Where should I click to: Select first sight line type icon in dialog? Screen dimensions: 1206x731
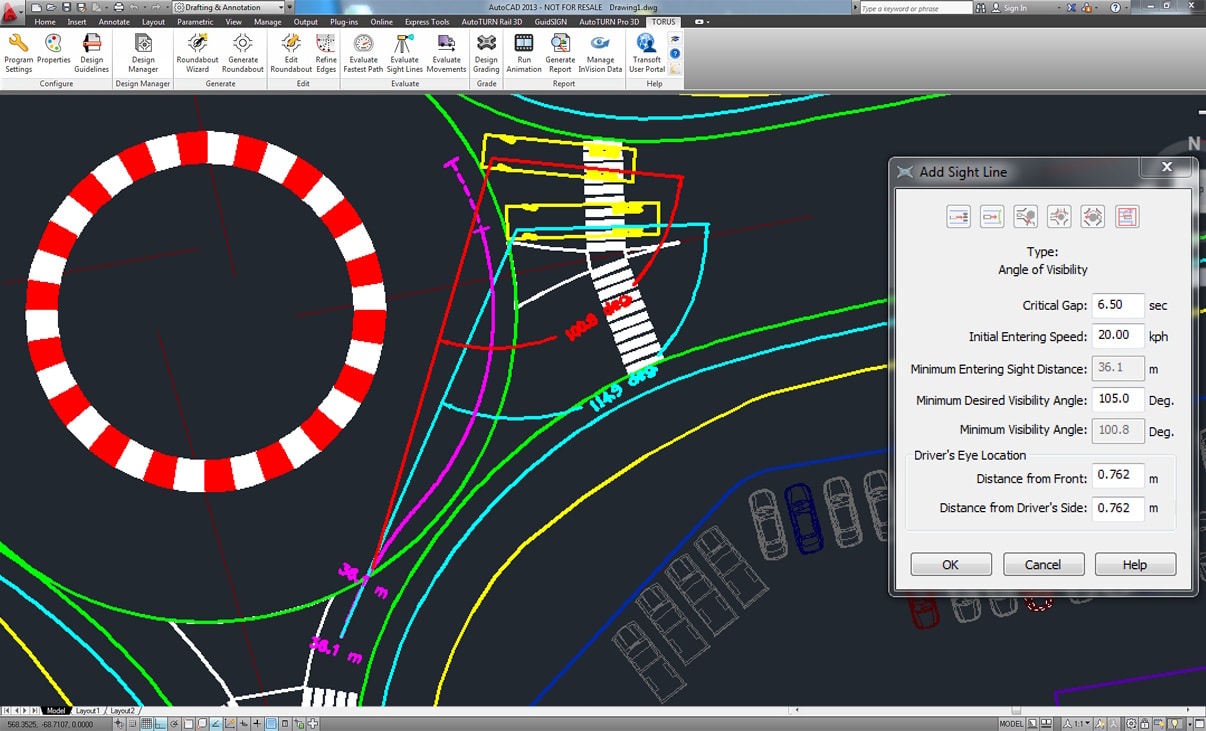[x=958, y=216]
